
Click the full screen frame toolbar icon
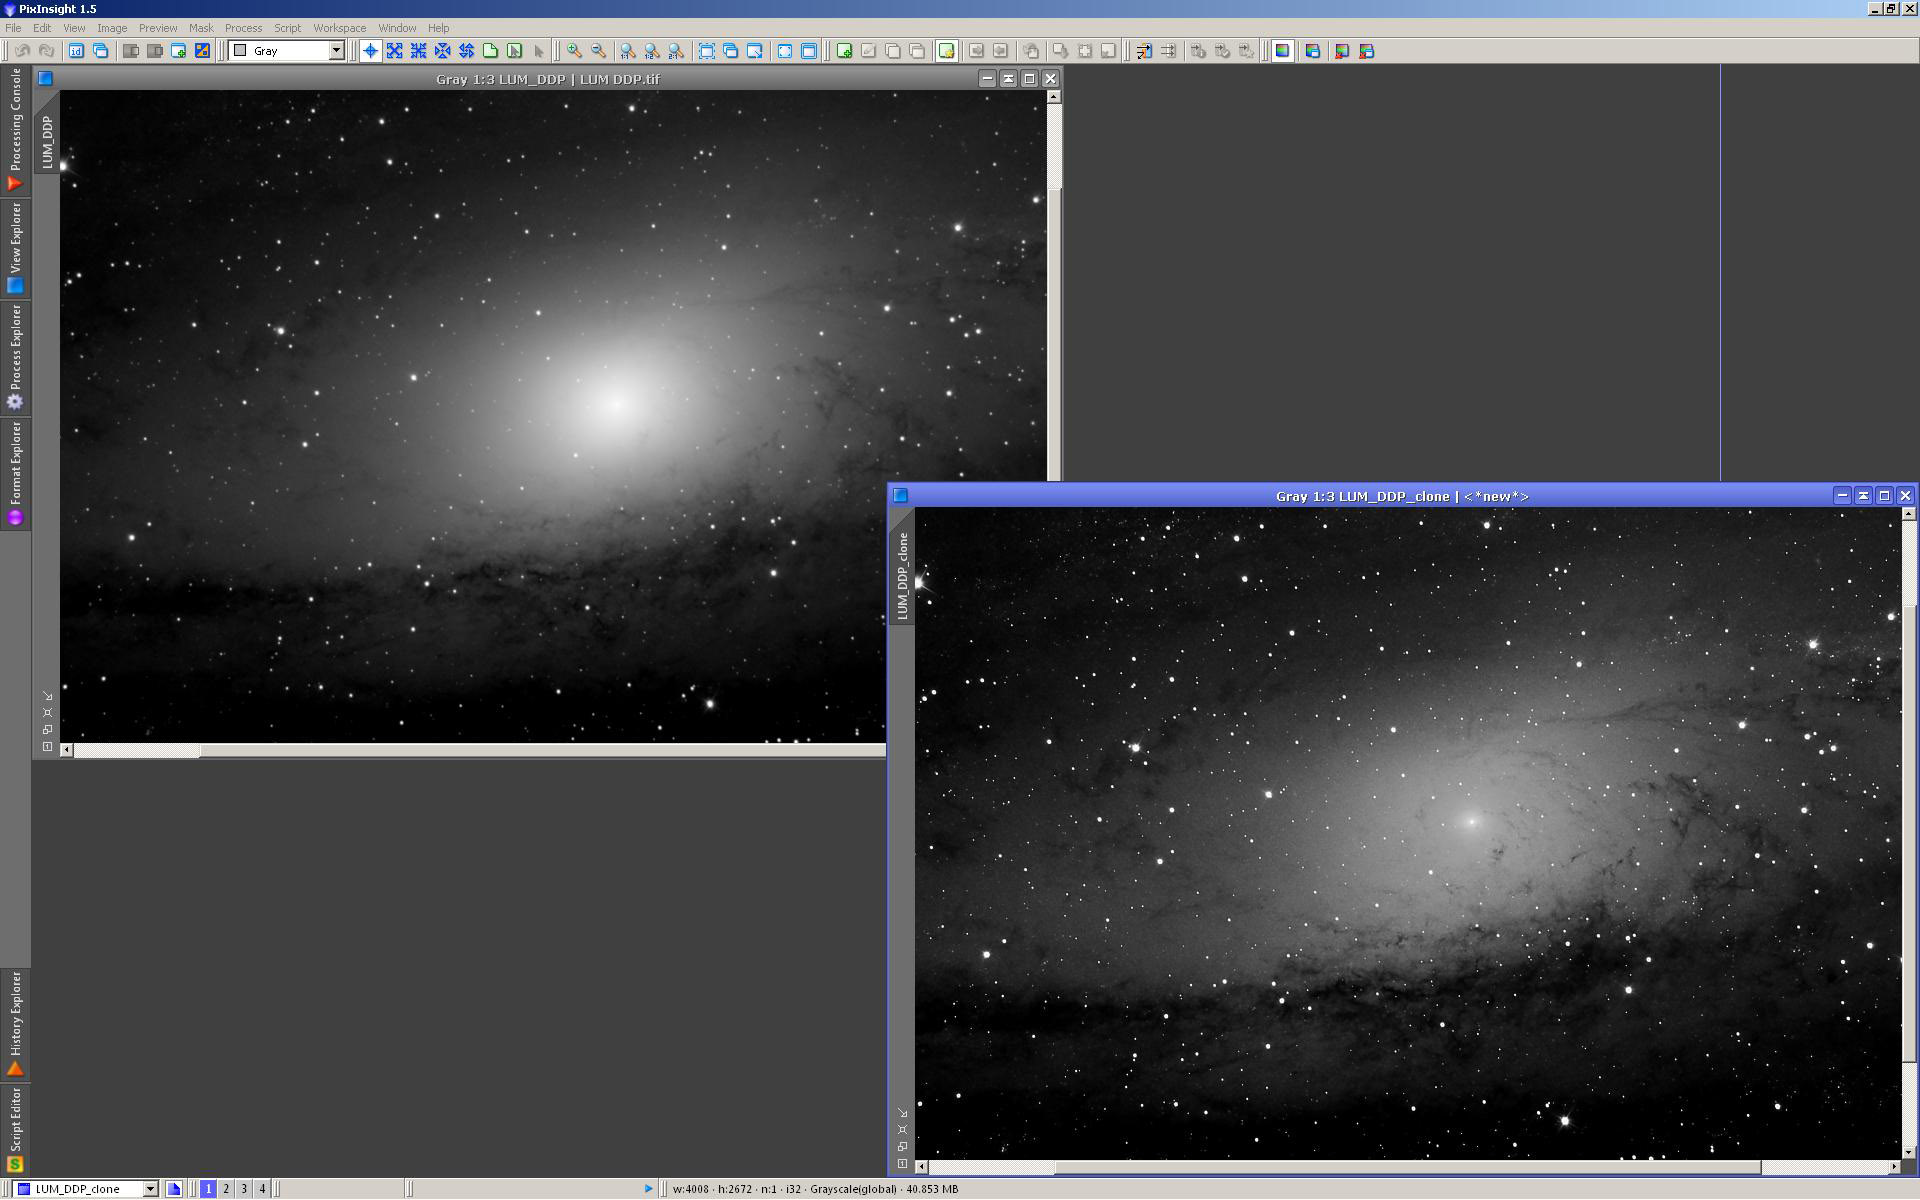tap(785, 51)
